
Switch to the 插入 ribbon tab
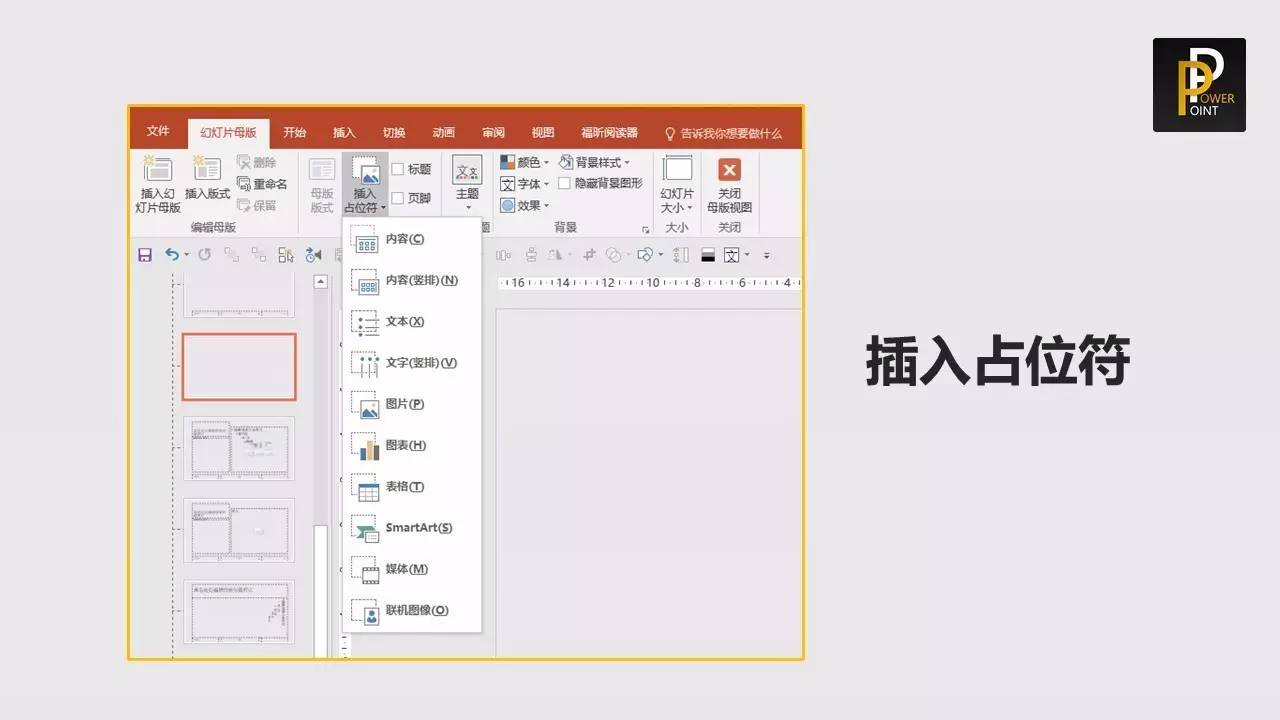click(344, 132)
